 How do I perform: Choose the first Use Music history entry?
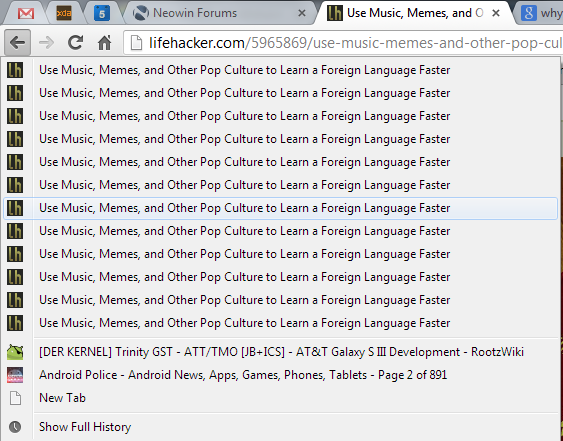[x=280, y=70]
